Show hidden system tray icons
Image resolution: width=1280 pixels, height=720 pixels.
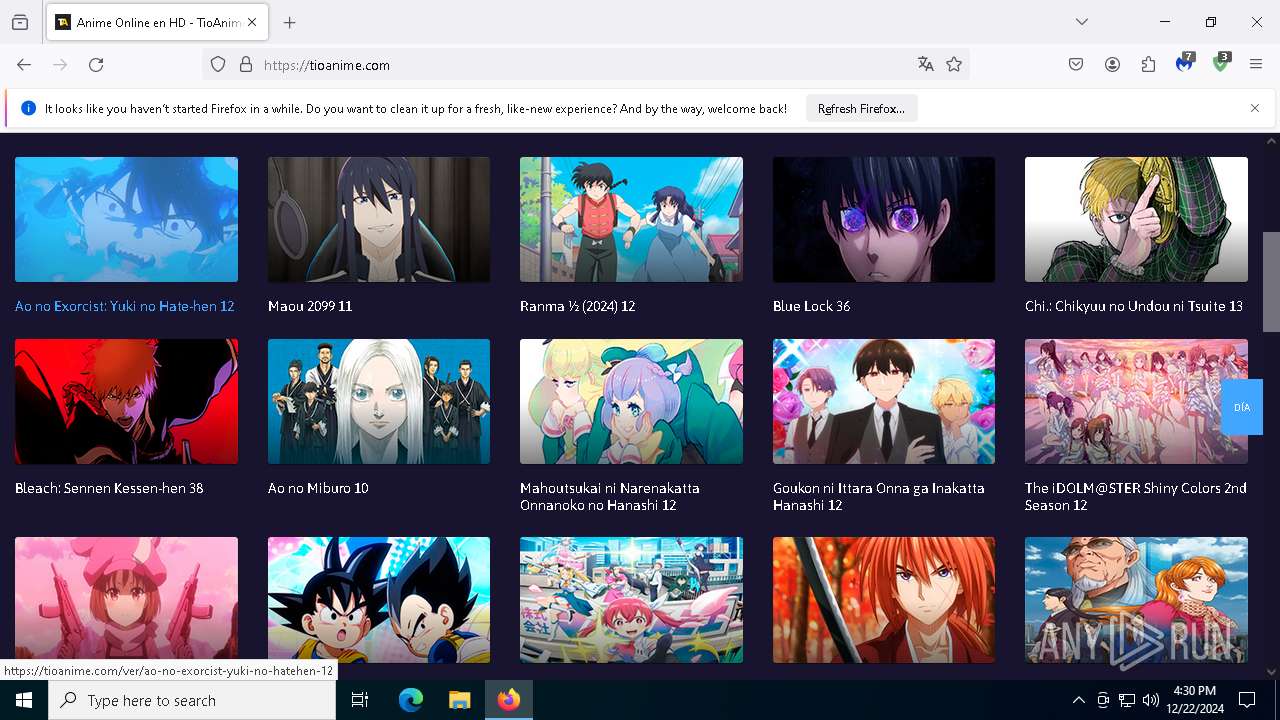coord(1078,700)
